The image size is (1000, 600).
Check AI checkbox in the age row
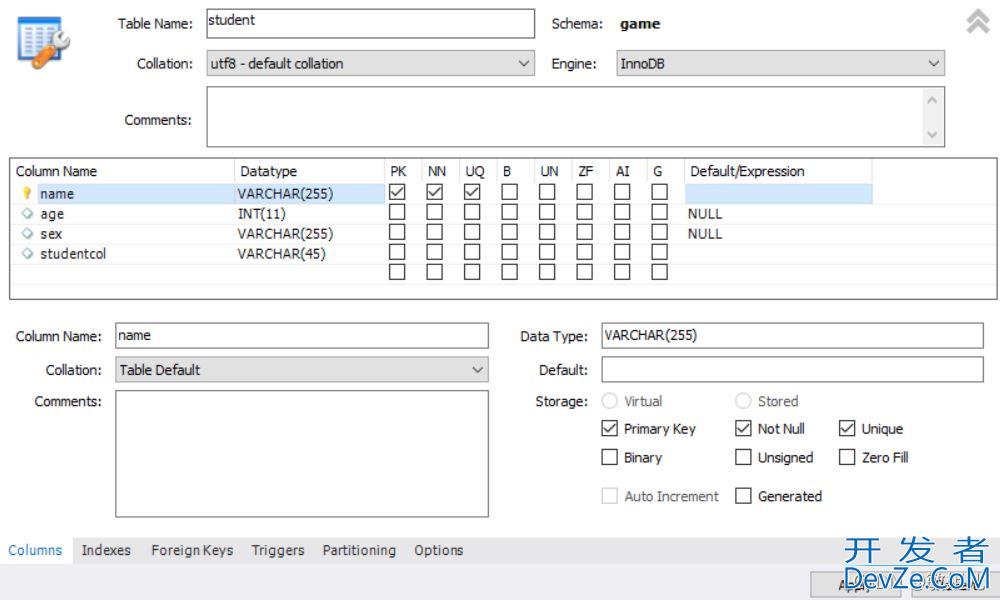[622, 212]
